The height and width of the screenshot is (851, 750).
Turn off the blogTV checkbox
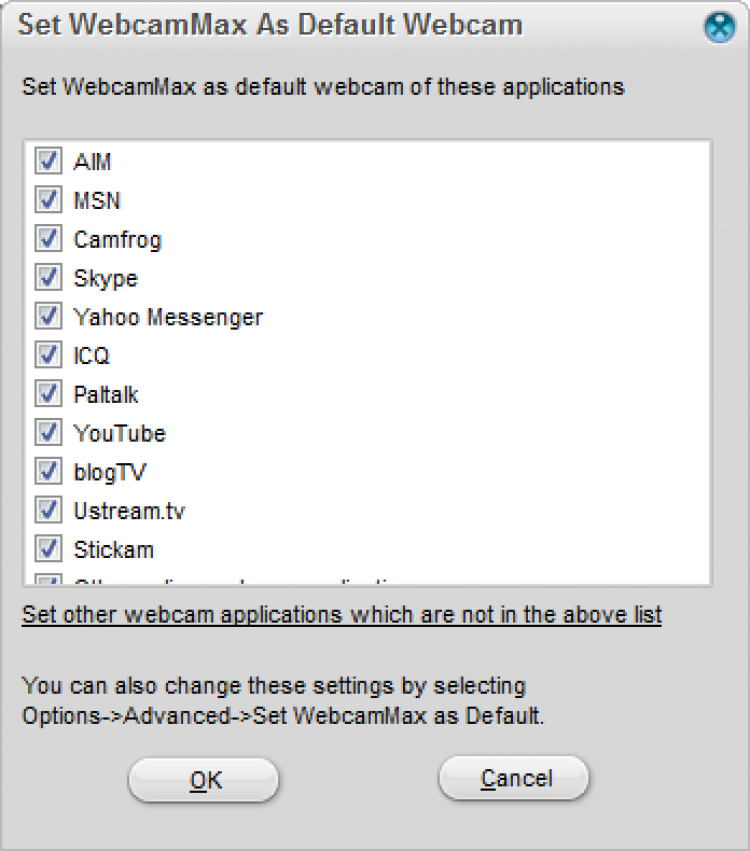[x=48, y=471]
